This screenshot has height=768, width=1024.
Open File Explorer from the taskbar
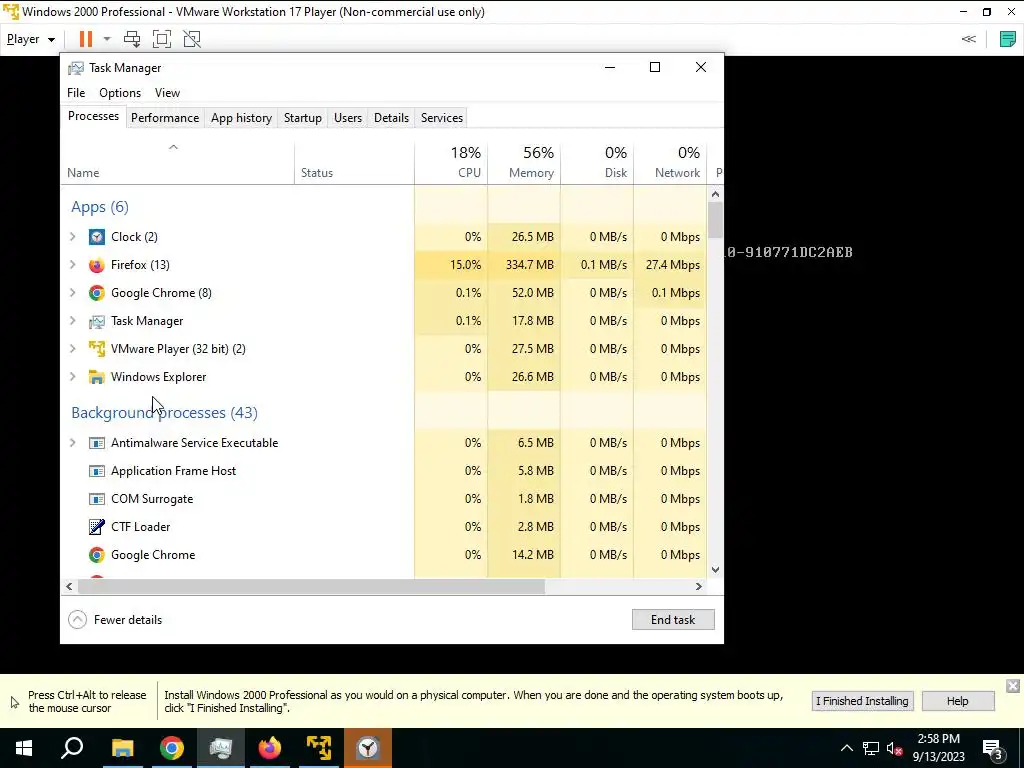[122, 748]
